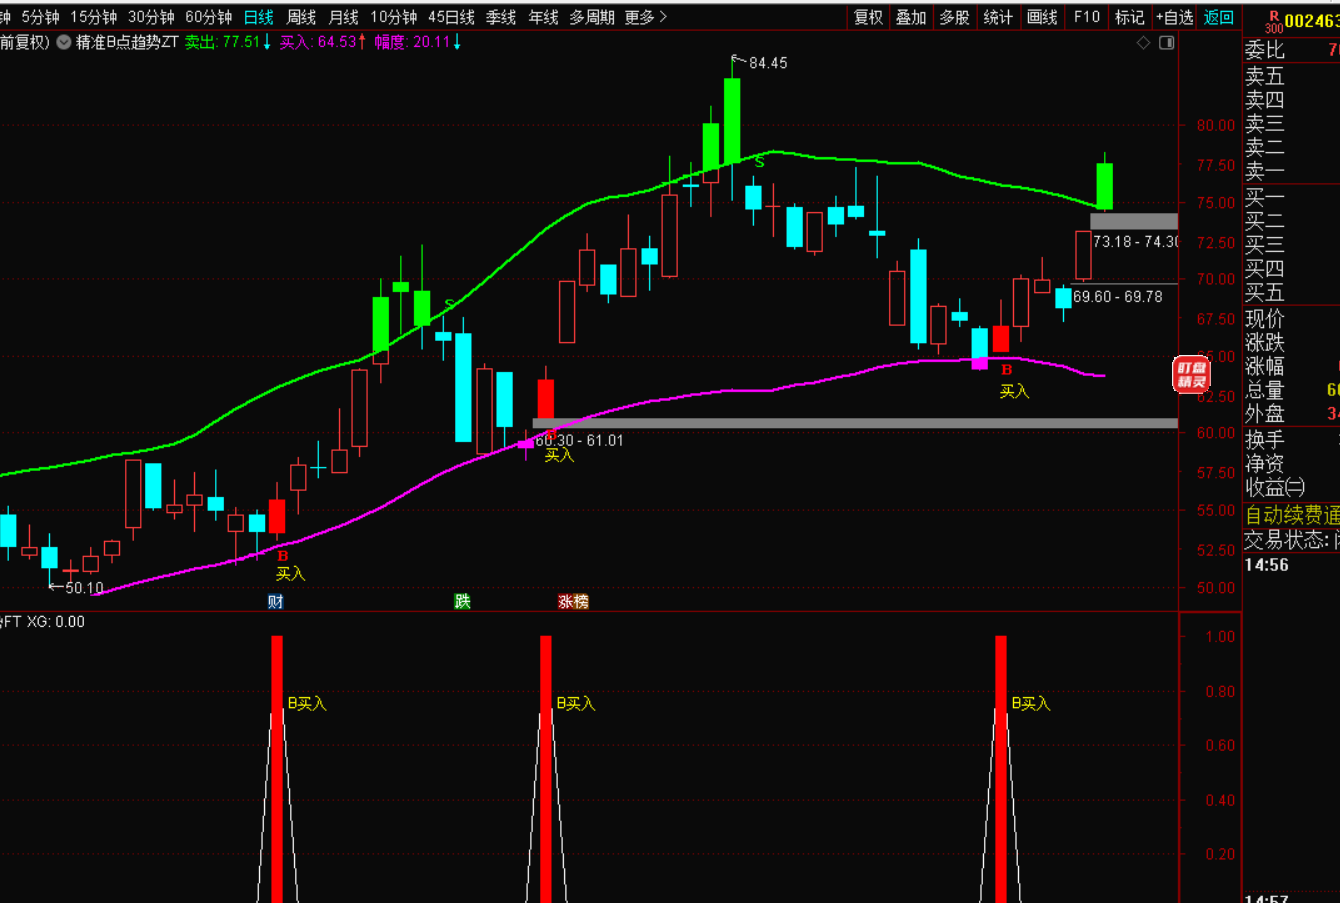Click the diamond icon at chart top-right
Image resolution: width=1340 pixels, height=903 pixels.
[1144, 43]
